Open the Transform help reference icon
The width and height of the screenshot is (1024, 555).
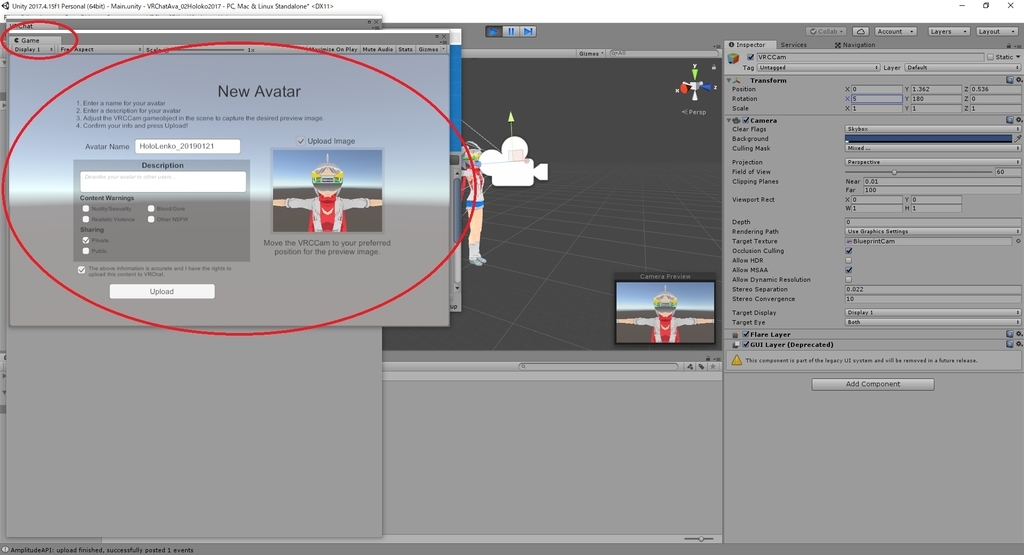[x=1010, y=80]
